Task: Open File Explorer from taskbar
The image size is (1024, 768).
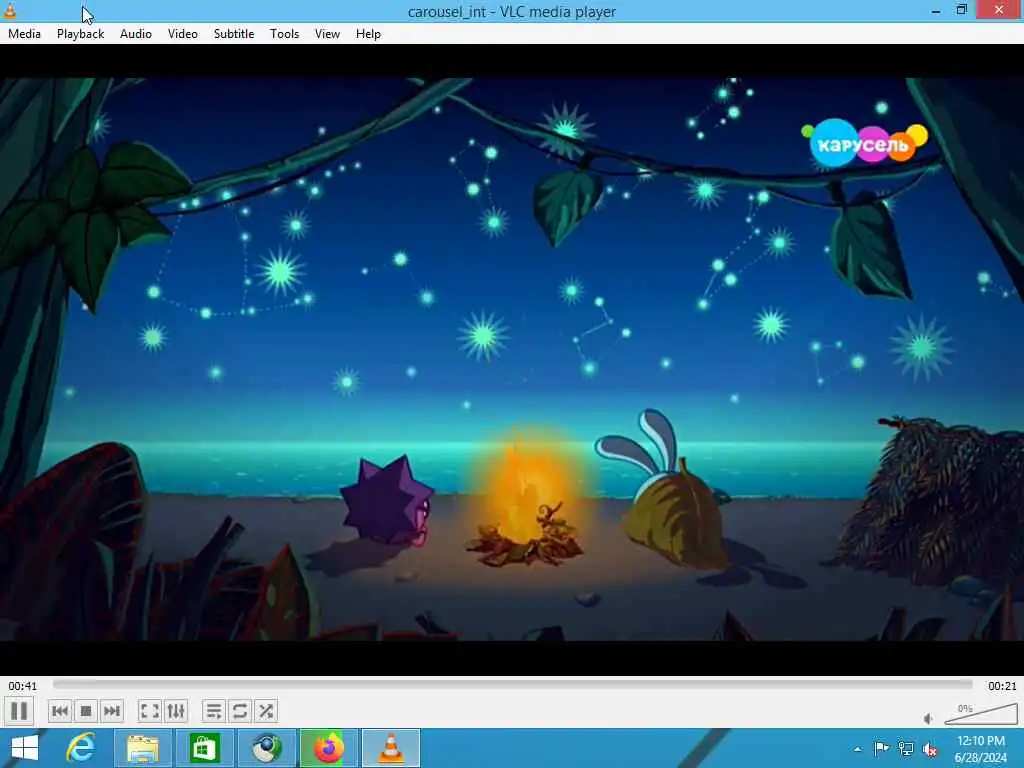Action: (142, 748)
